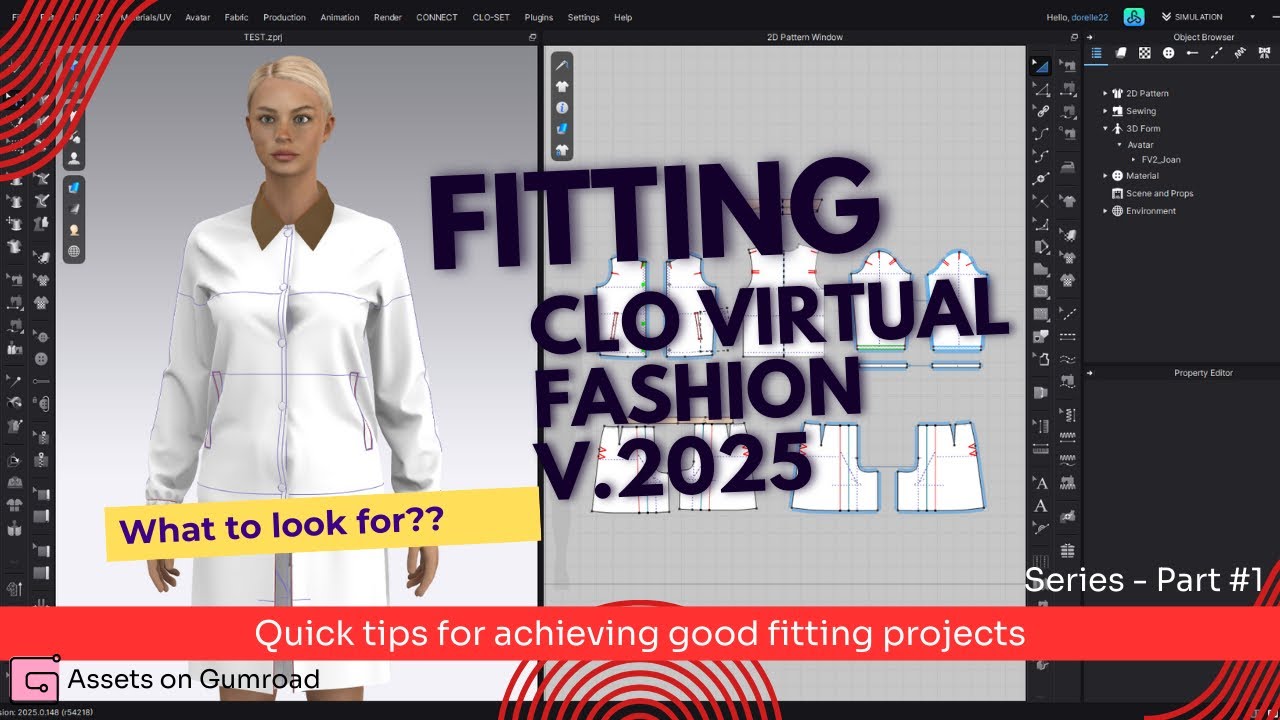Screen dimensions: 1280x720
Task: Open the Button tab in Object Browser
Action: [1169, 53]
